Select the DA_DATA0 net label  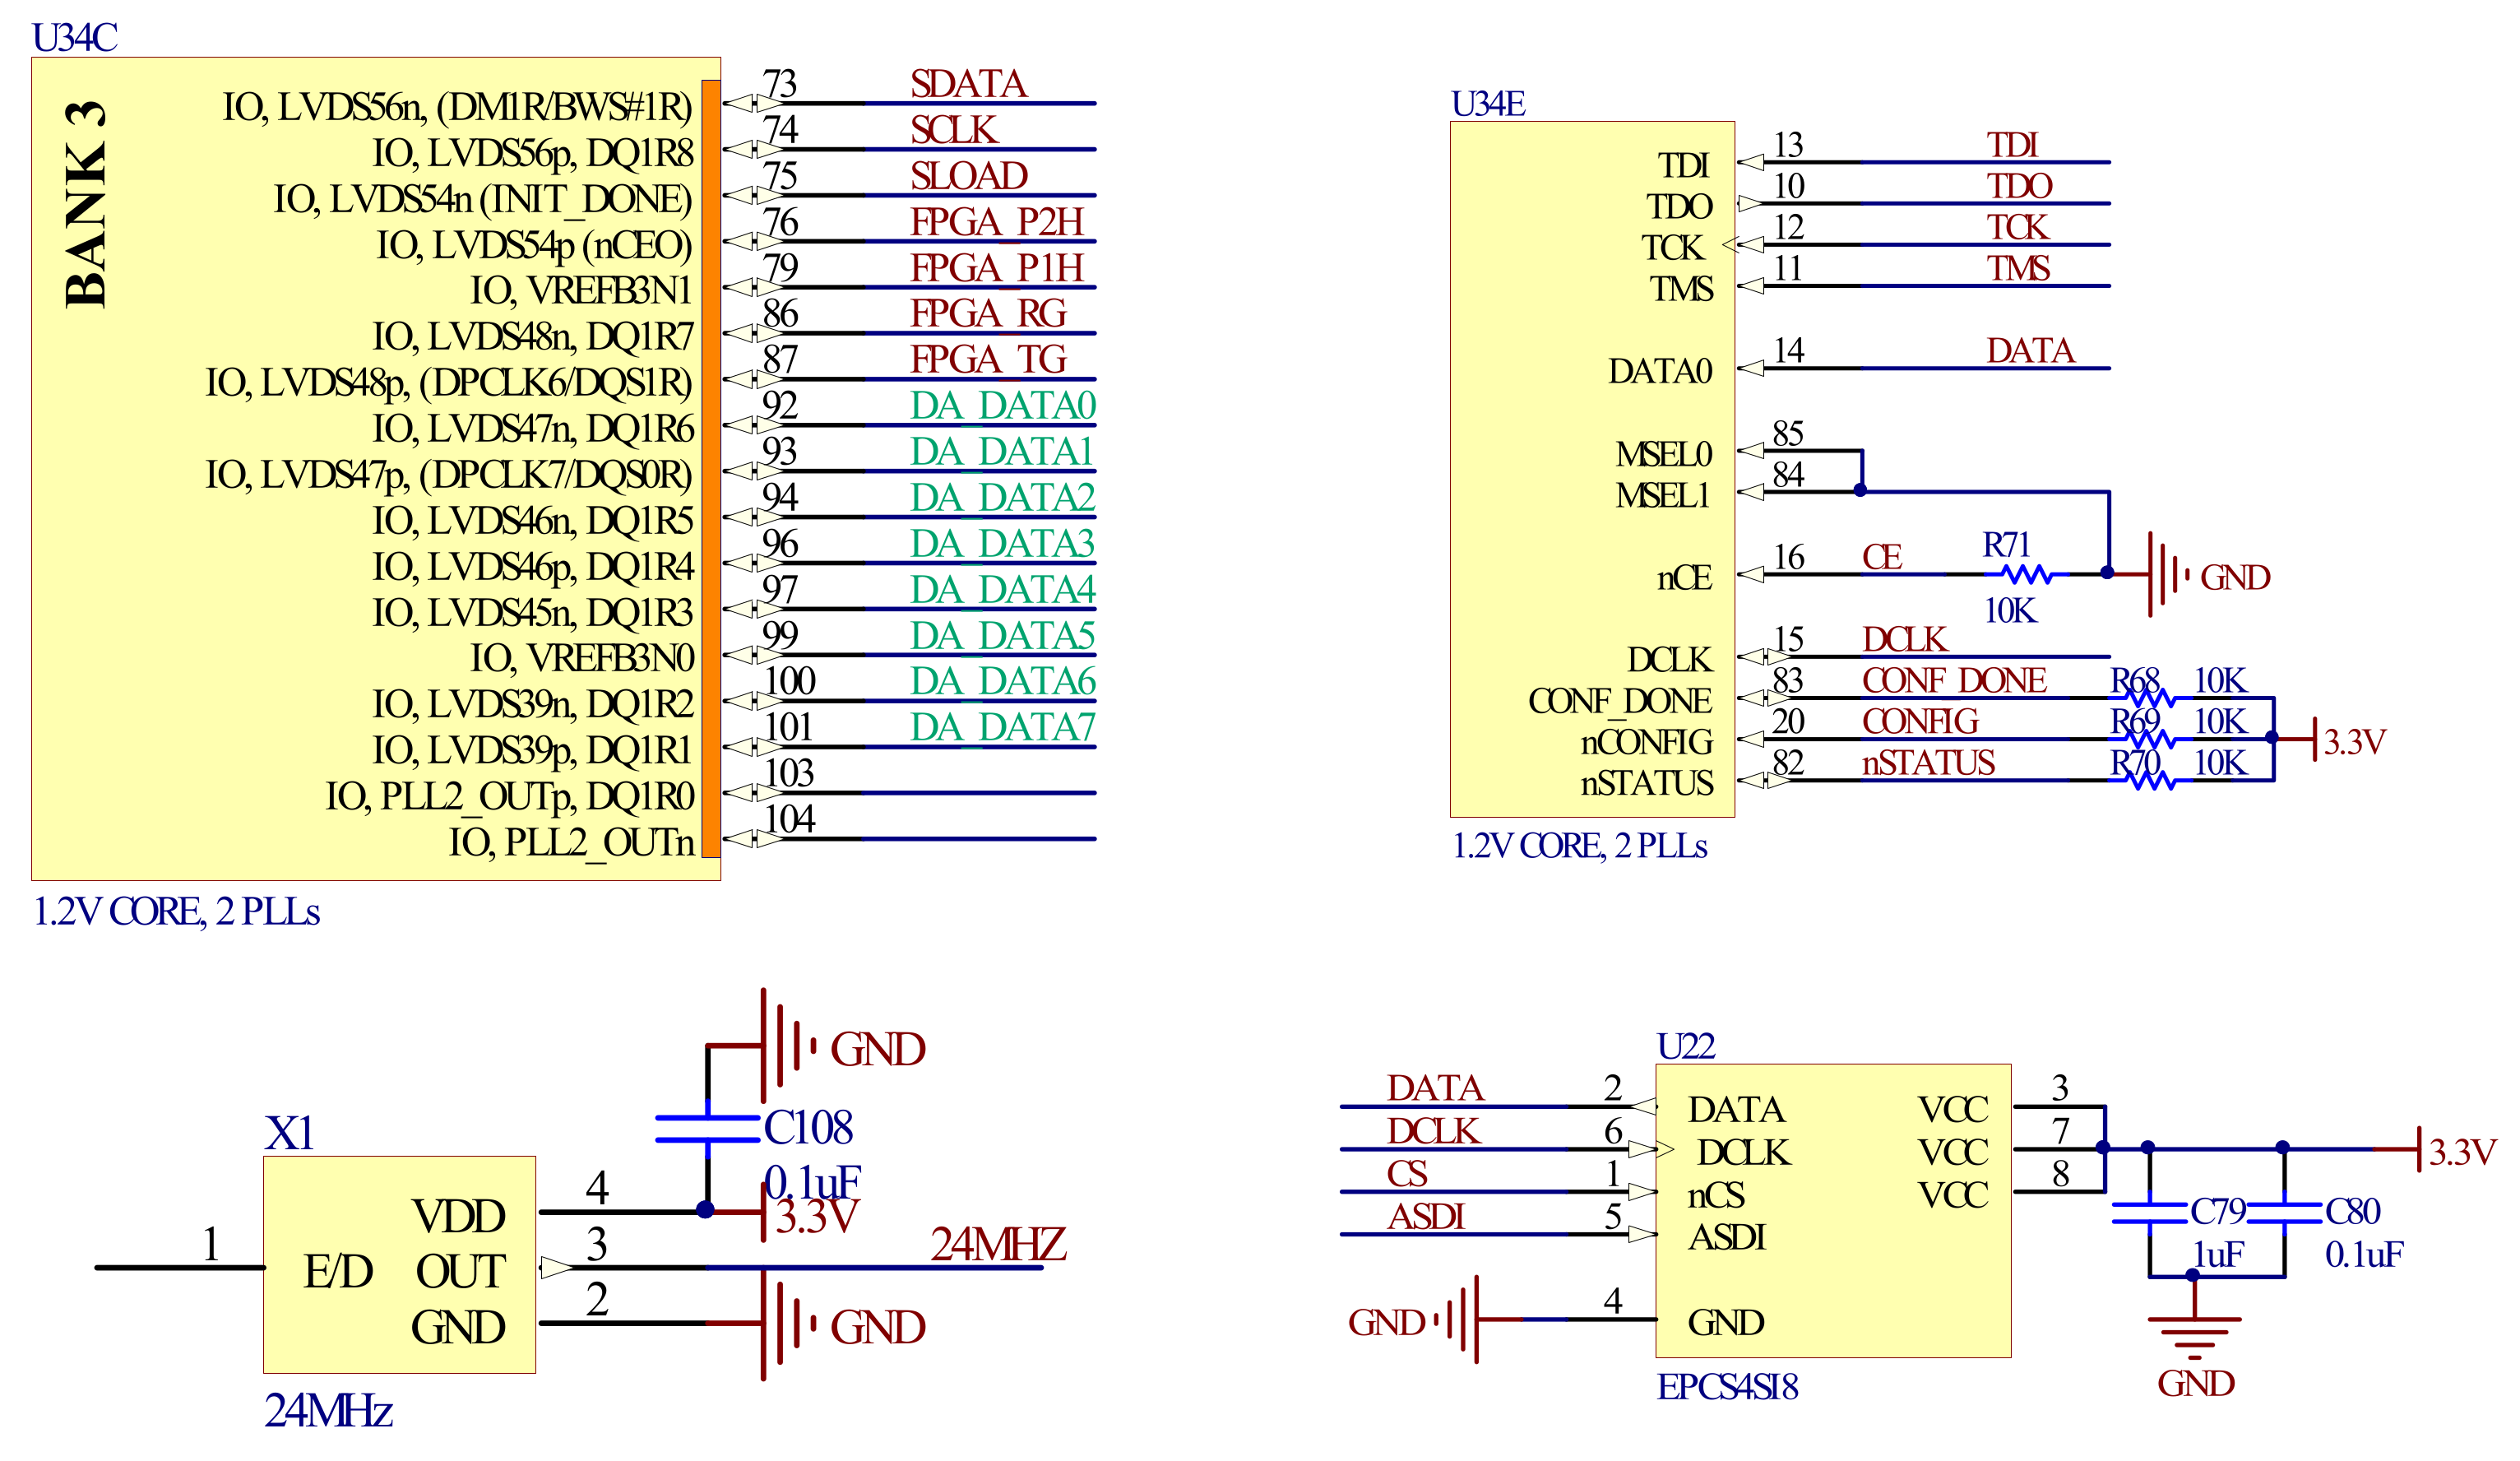coord(1002,406)
